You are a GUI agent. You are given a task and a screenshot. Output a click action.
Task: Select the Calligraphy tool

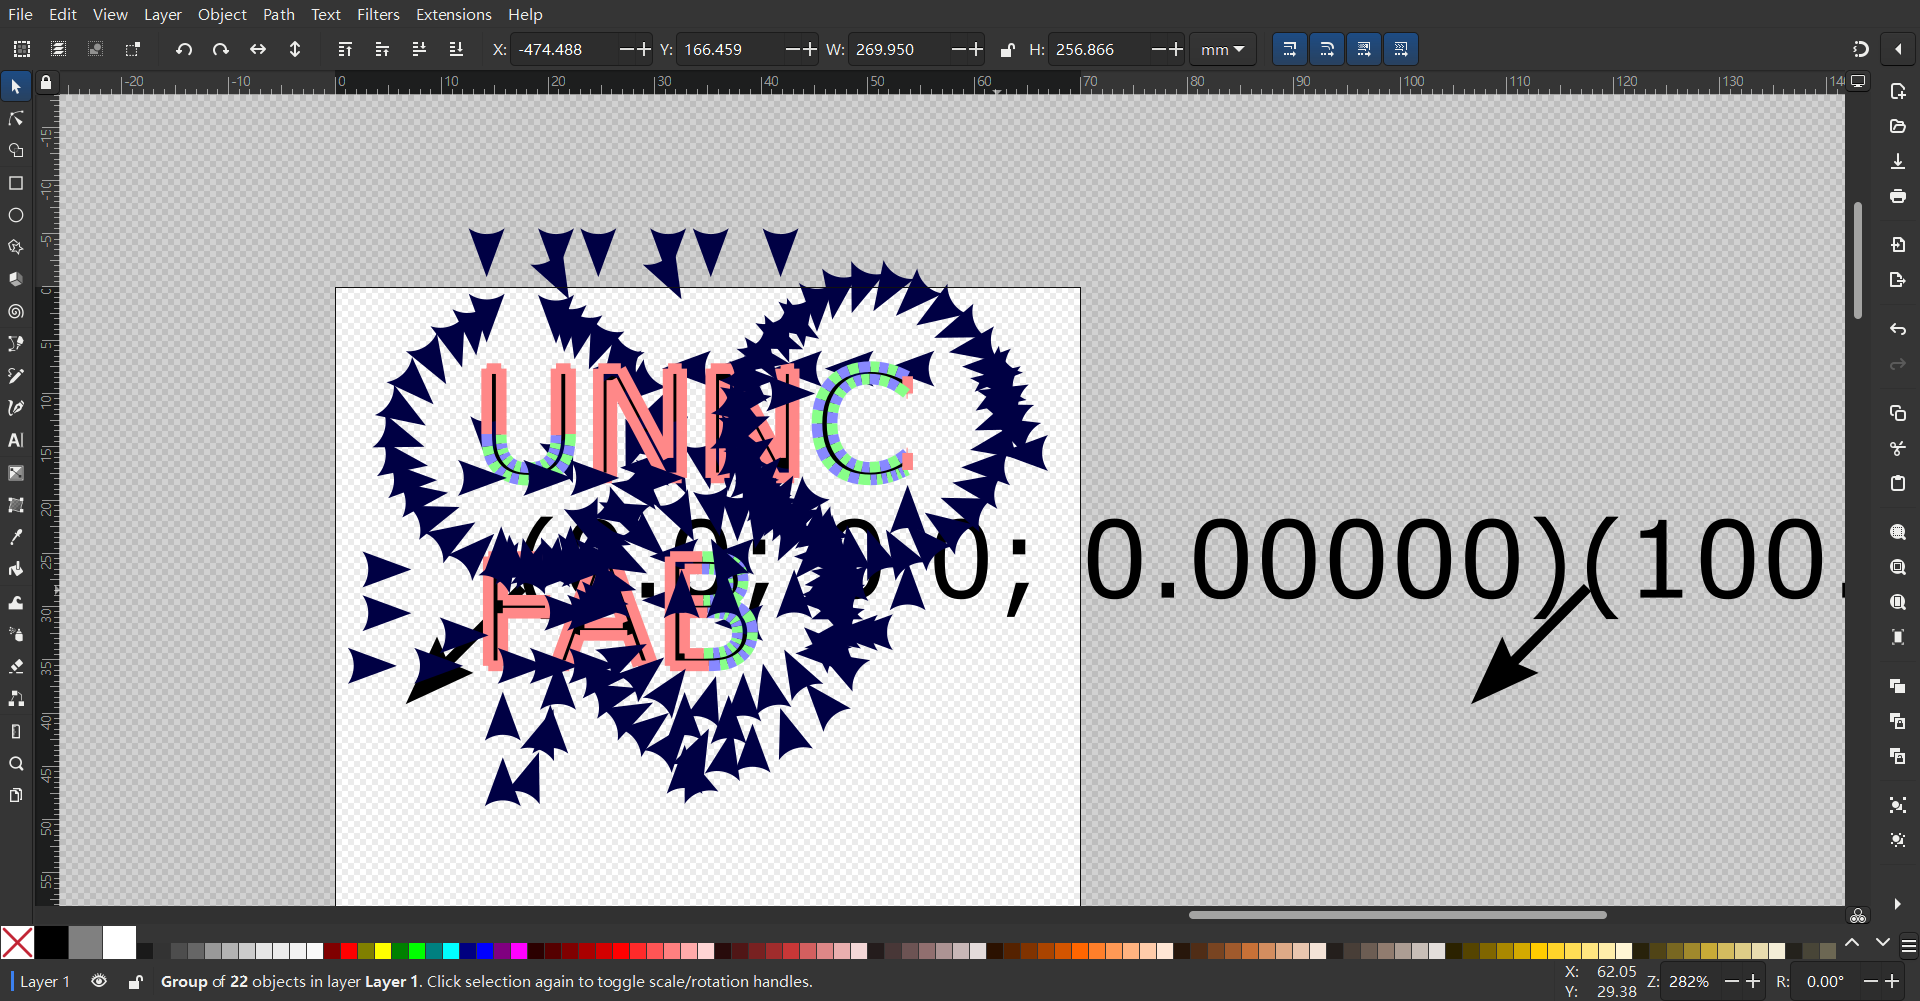[x=15, y=408]
